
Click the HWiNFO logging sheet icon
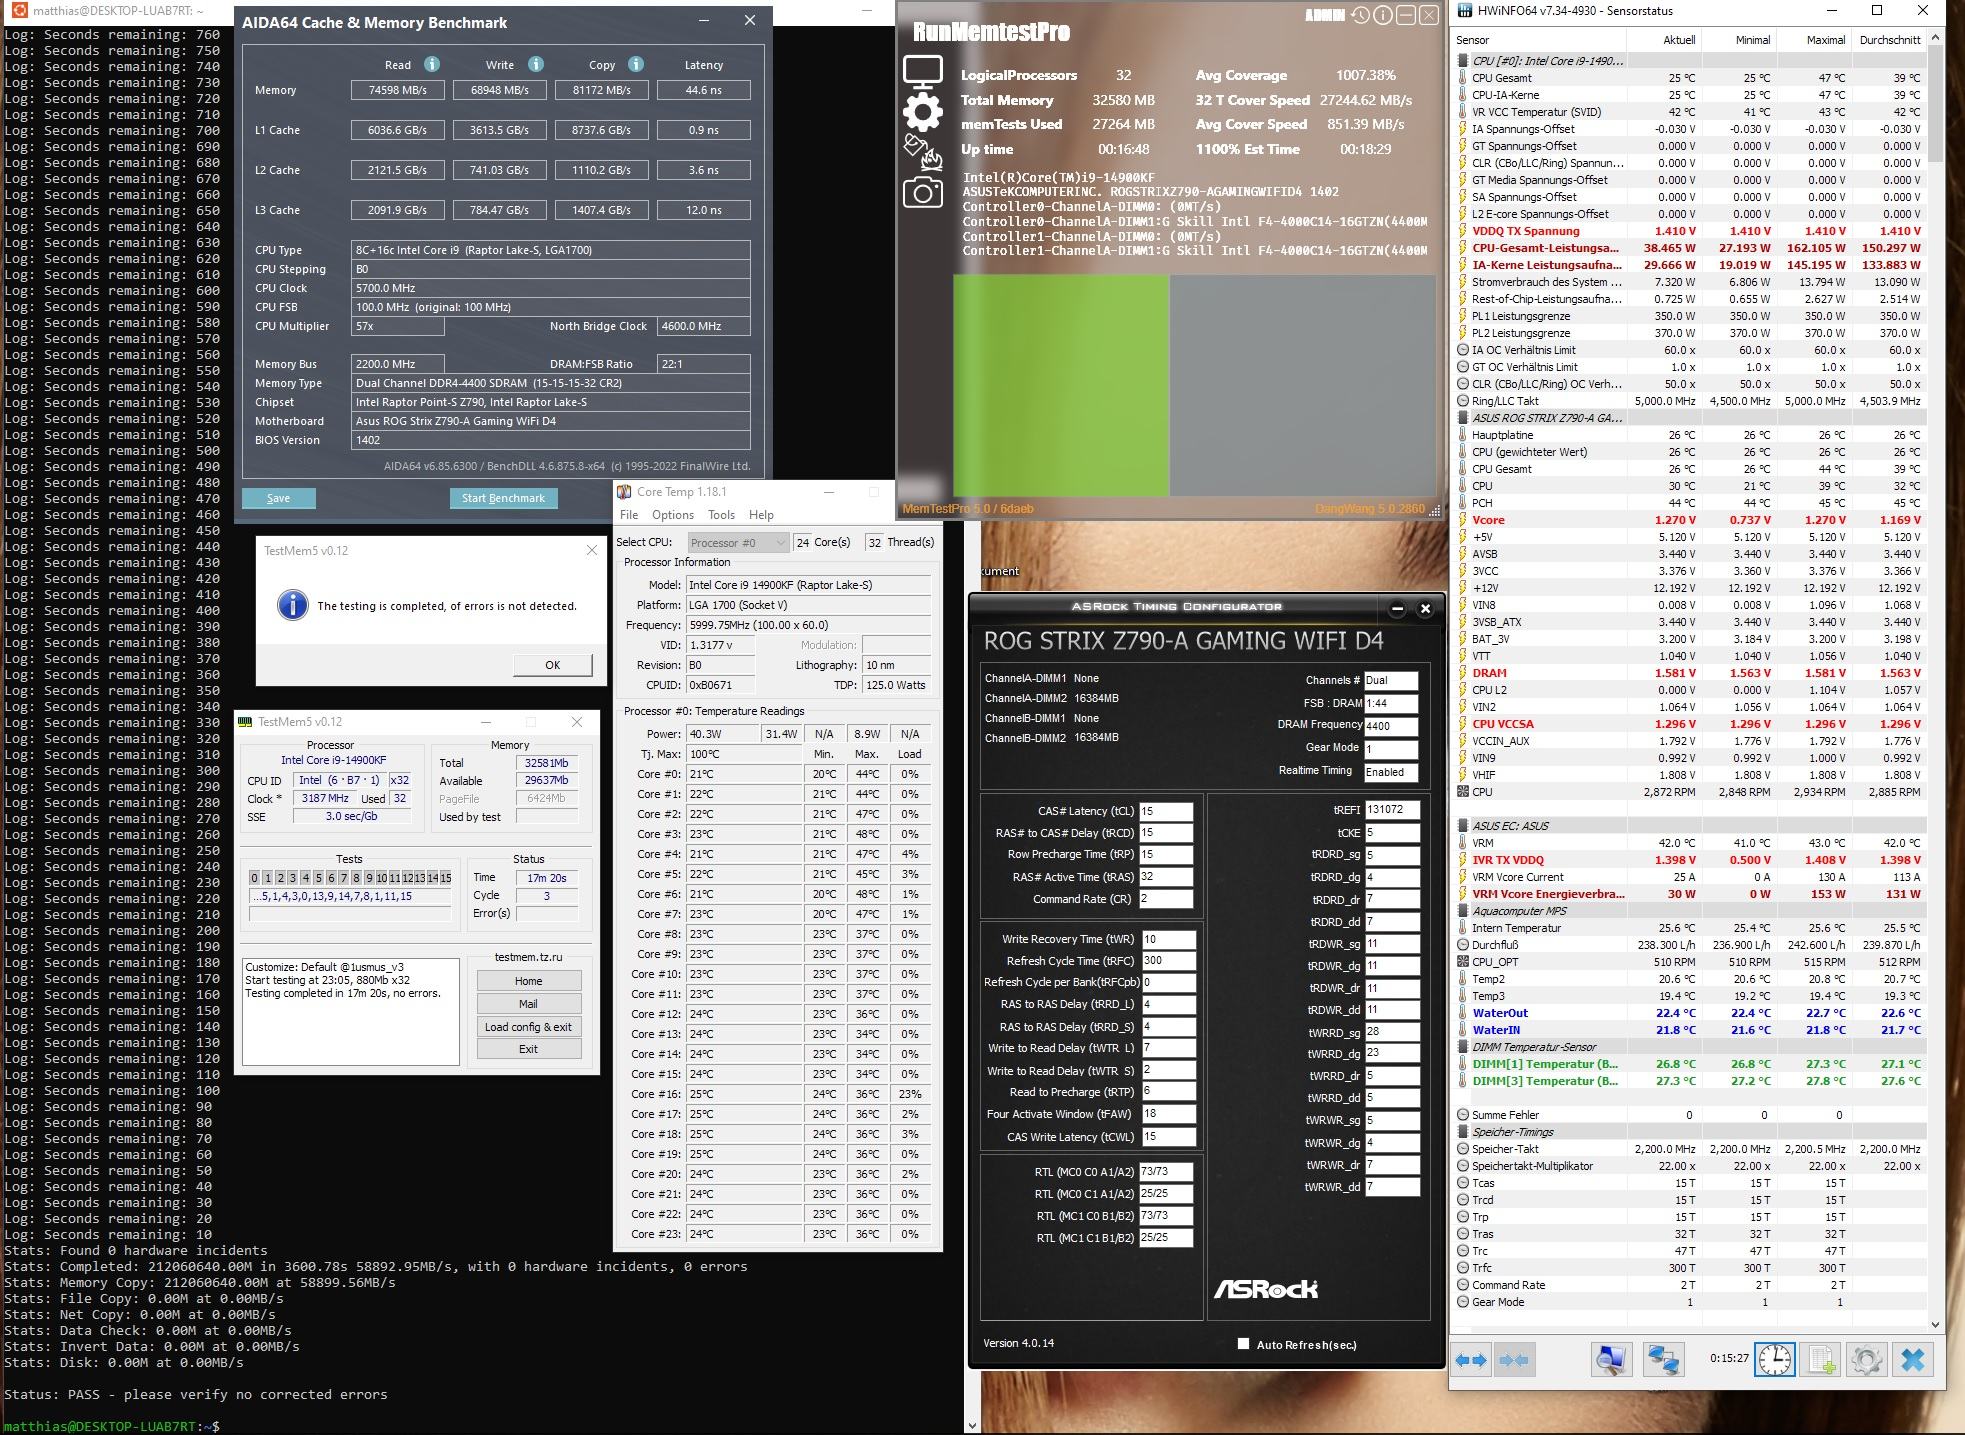point(1821,1360)
